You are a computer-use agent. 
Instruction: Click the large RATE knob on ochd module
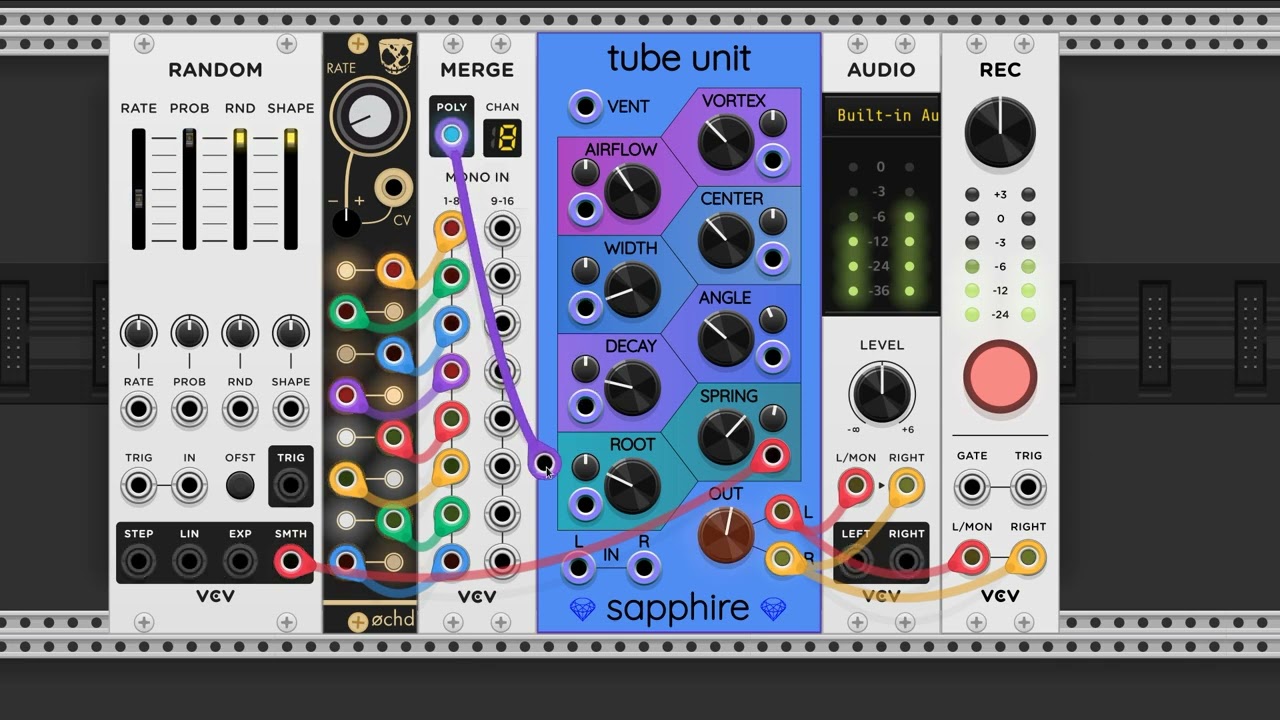pyautogui.click(x=368, y=115)
